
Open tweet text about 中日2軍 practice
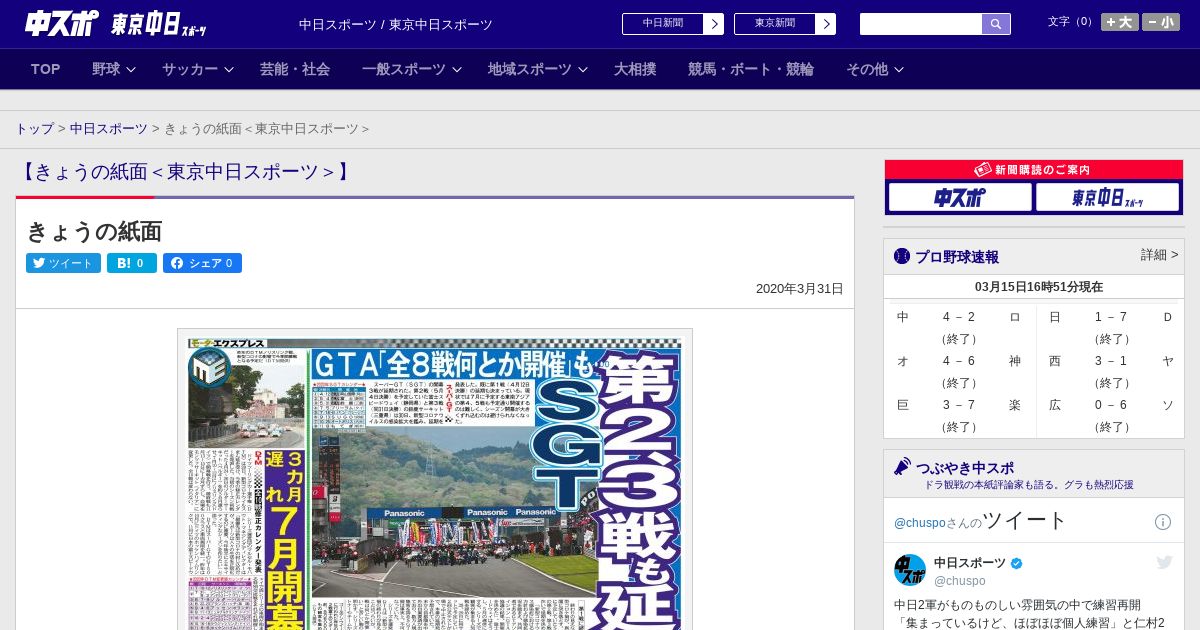[1029, 613]
